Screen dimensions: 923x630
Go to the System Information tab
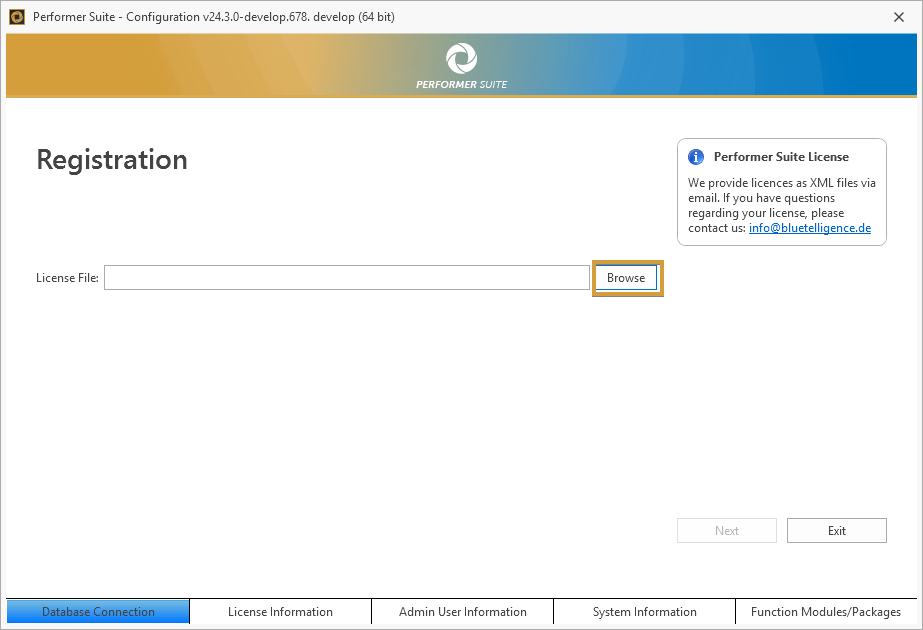pyautogui.click(x=644, y=612)
